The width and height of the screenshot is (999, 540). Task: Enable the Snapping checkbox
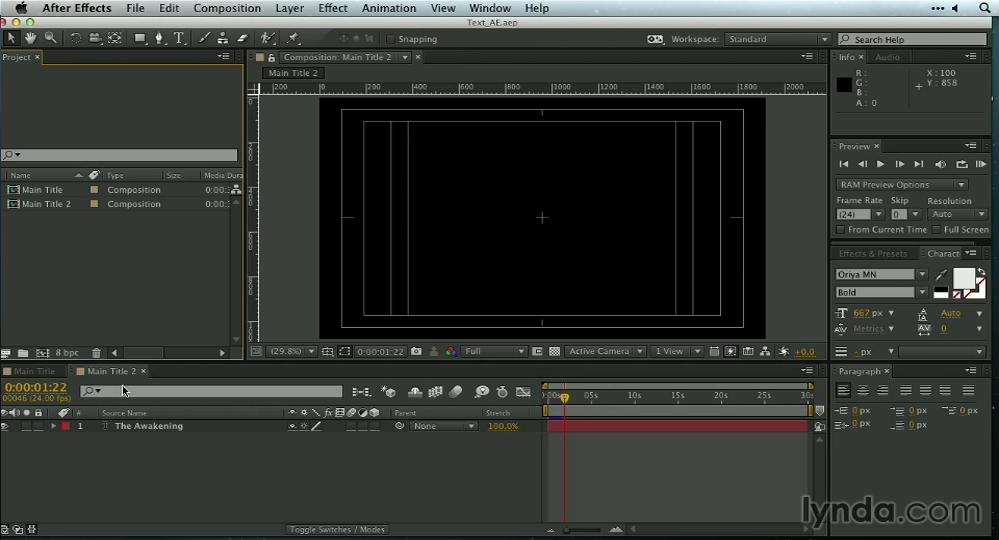tap(391, 39)
